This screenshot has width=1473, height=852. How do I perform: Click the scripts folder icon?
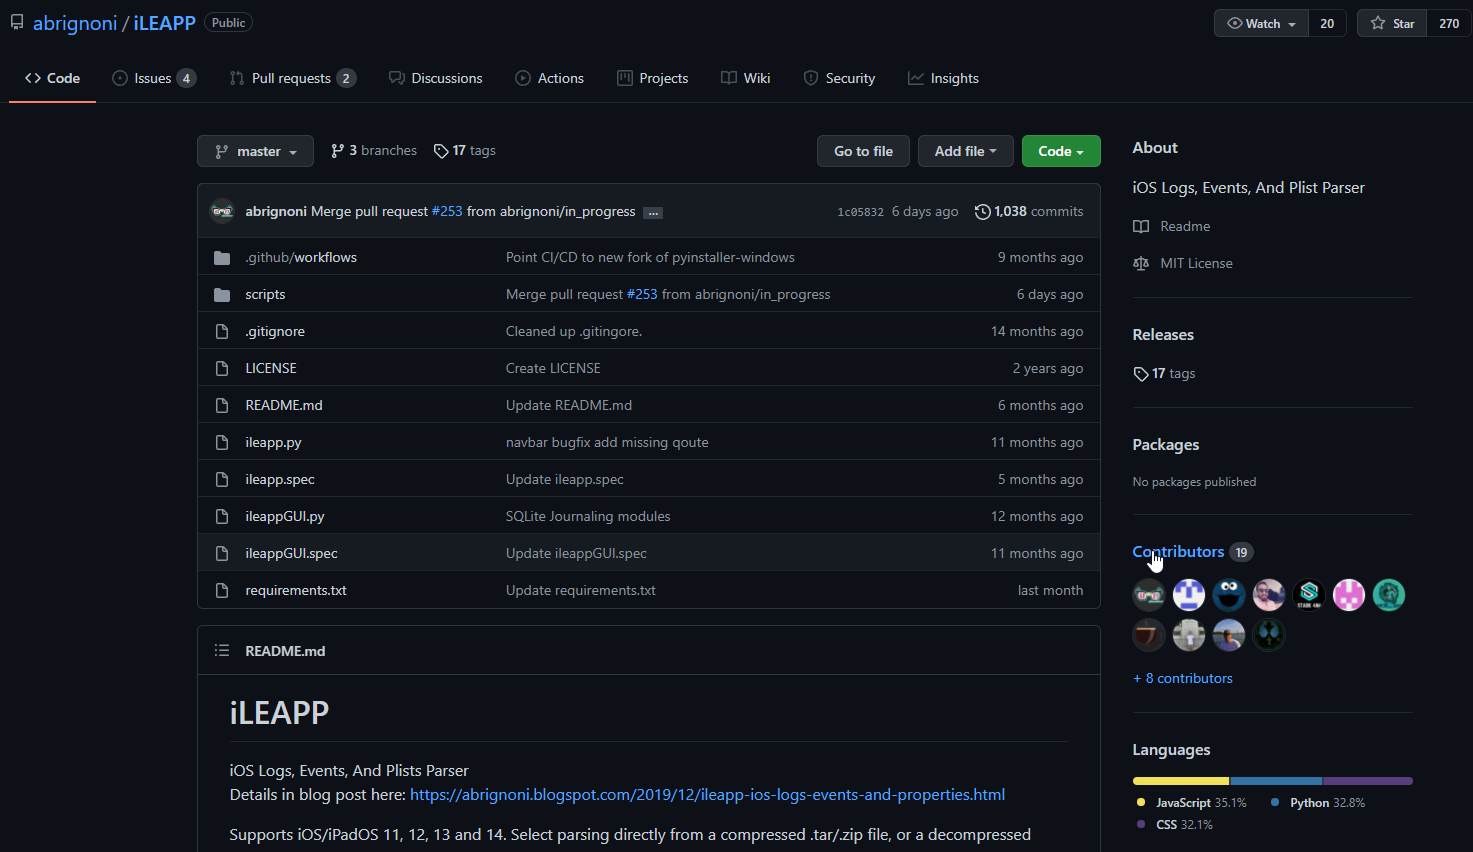click(222, 295)
